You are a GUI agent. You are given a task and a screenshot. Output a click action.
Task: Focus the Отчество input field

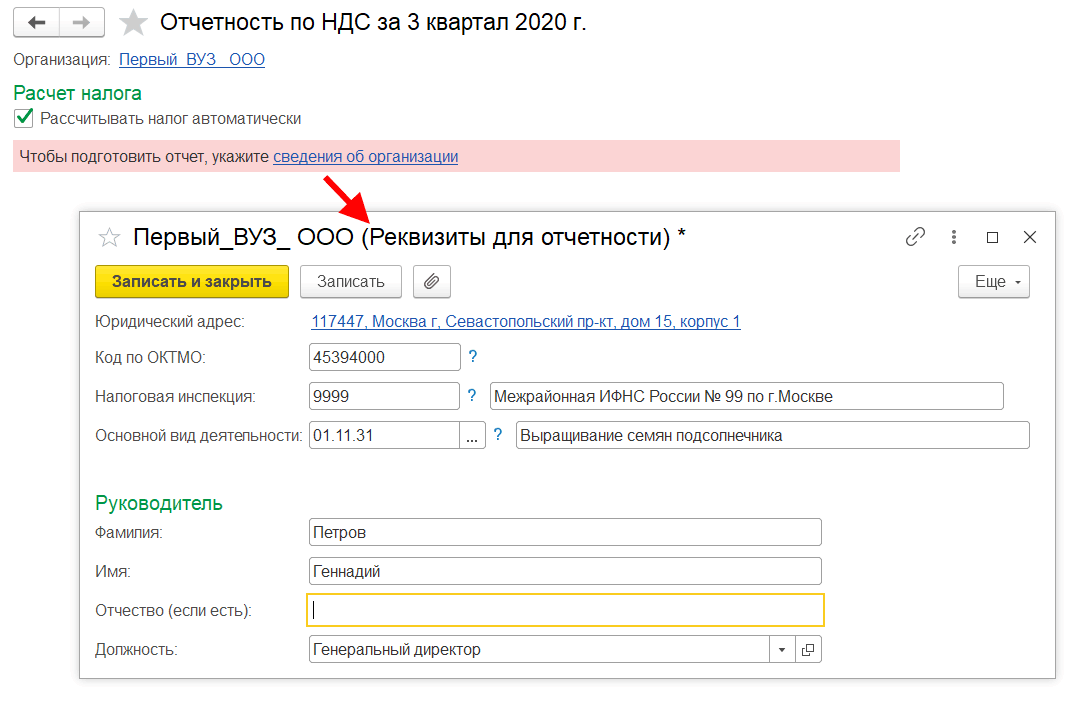565,609
